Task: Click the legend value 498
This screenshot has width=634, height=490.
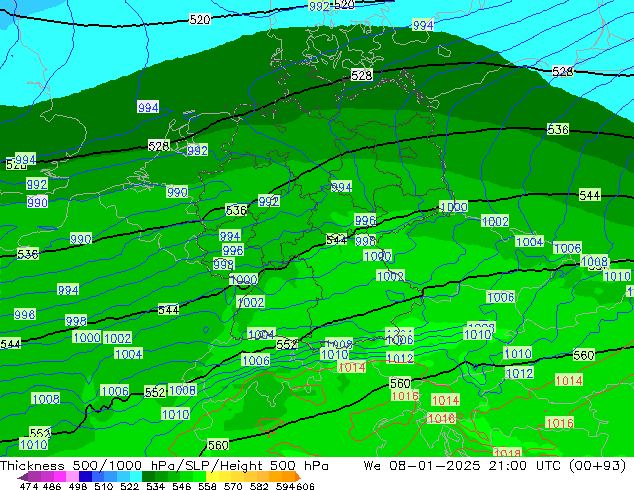Action: click(78, 486)
